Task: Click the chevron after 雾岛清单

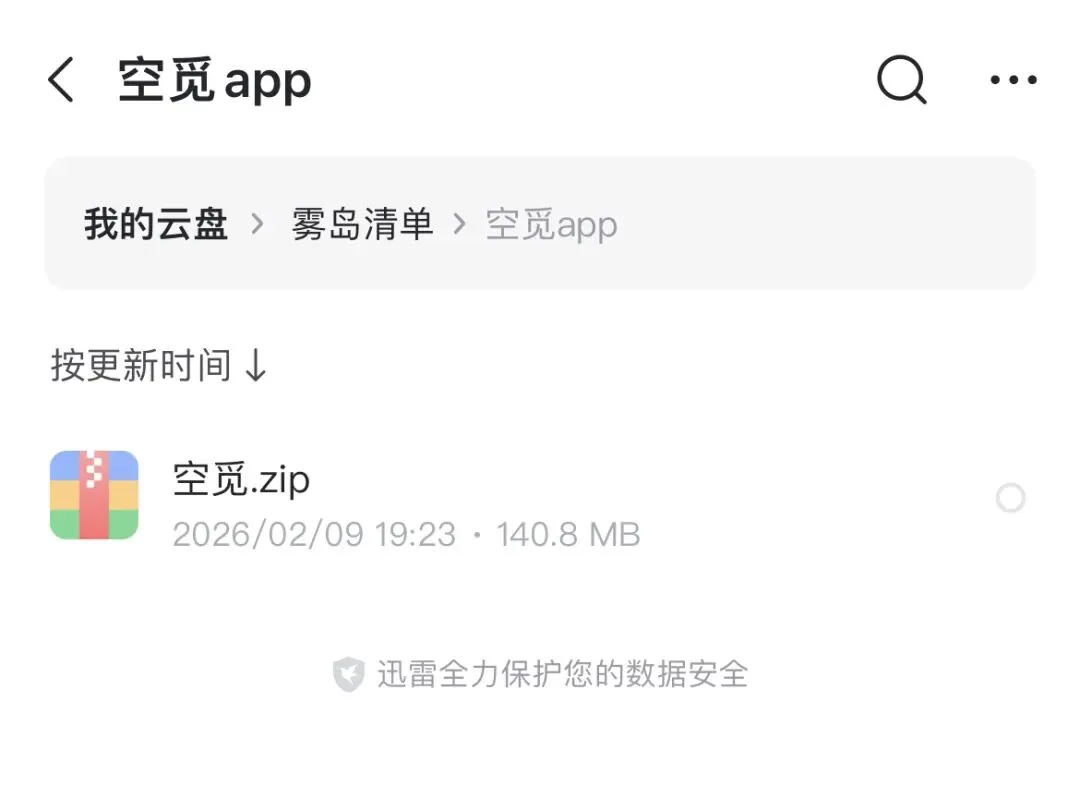Action: tap(459, 224)
